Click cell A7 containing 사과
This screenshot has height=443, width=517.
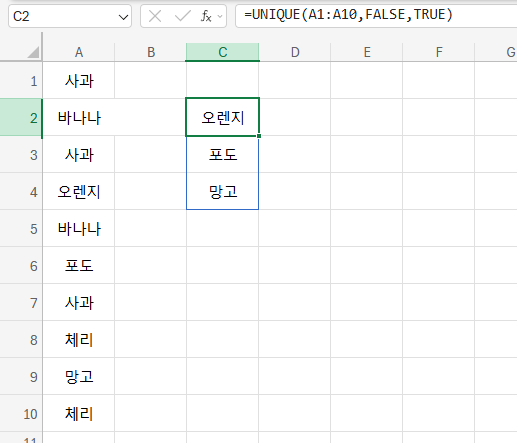[x=79, y=302]
